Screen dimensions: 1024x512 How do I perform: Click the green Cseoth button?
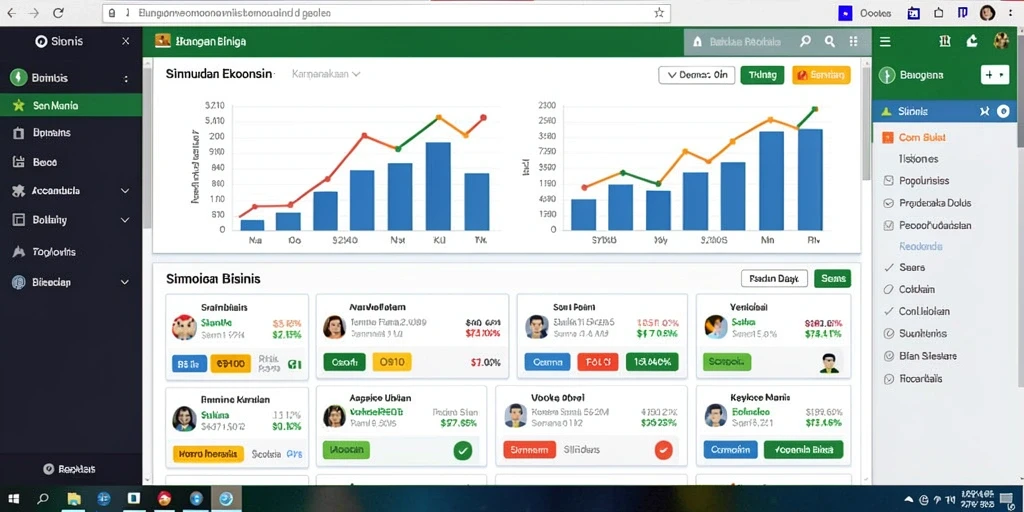(x=344, y=362)
